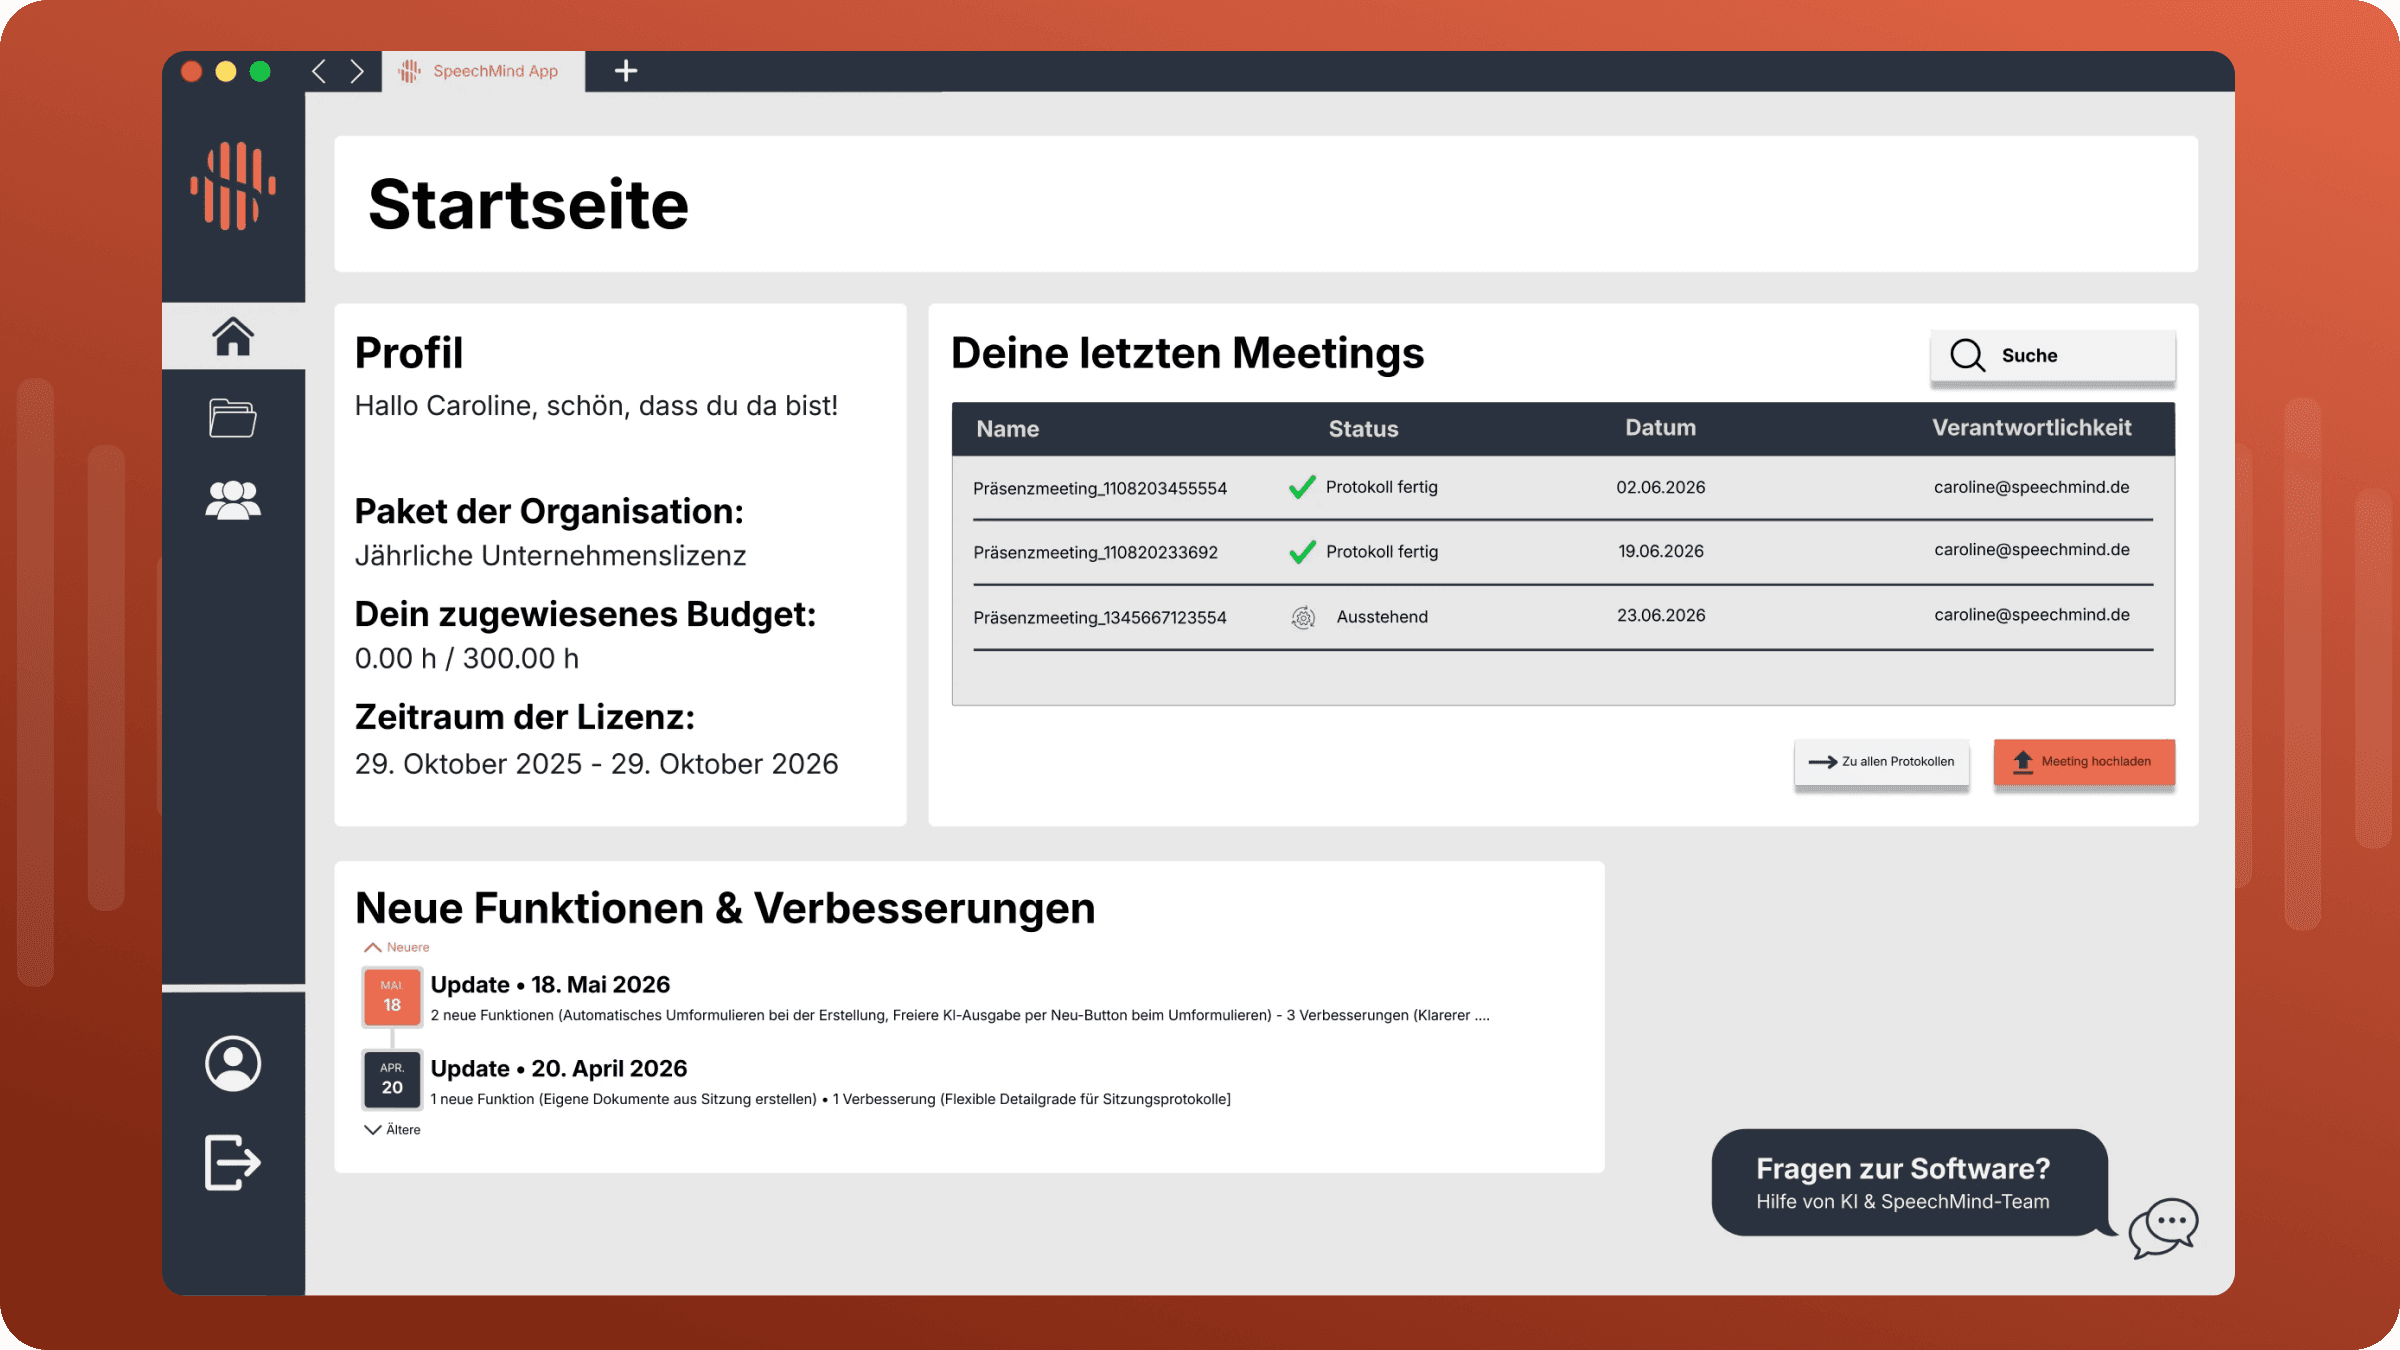Click the Neue Funktionen & Verbesserungen heading
This screenshot has width=2400, height=1350.
point(725,908)
